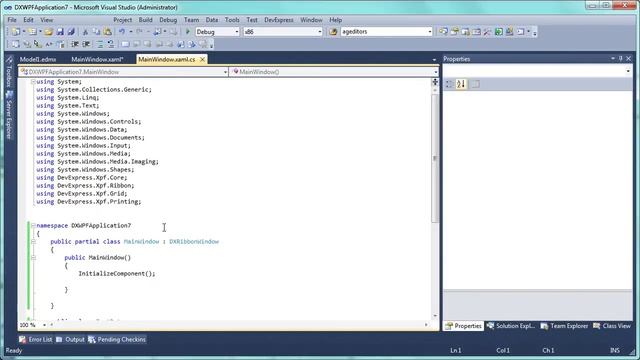Toggle bookmark icon in editor toolbar
This screenshot has height=360, width=640.
click(x=125, y=44)
